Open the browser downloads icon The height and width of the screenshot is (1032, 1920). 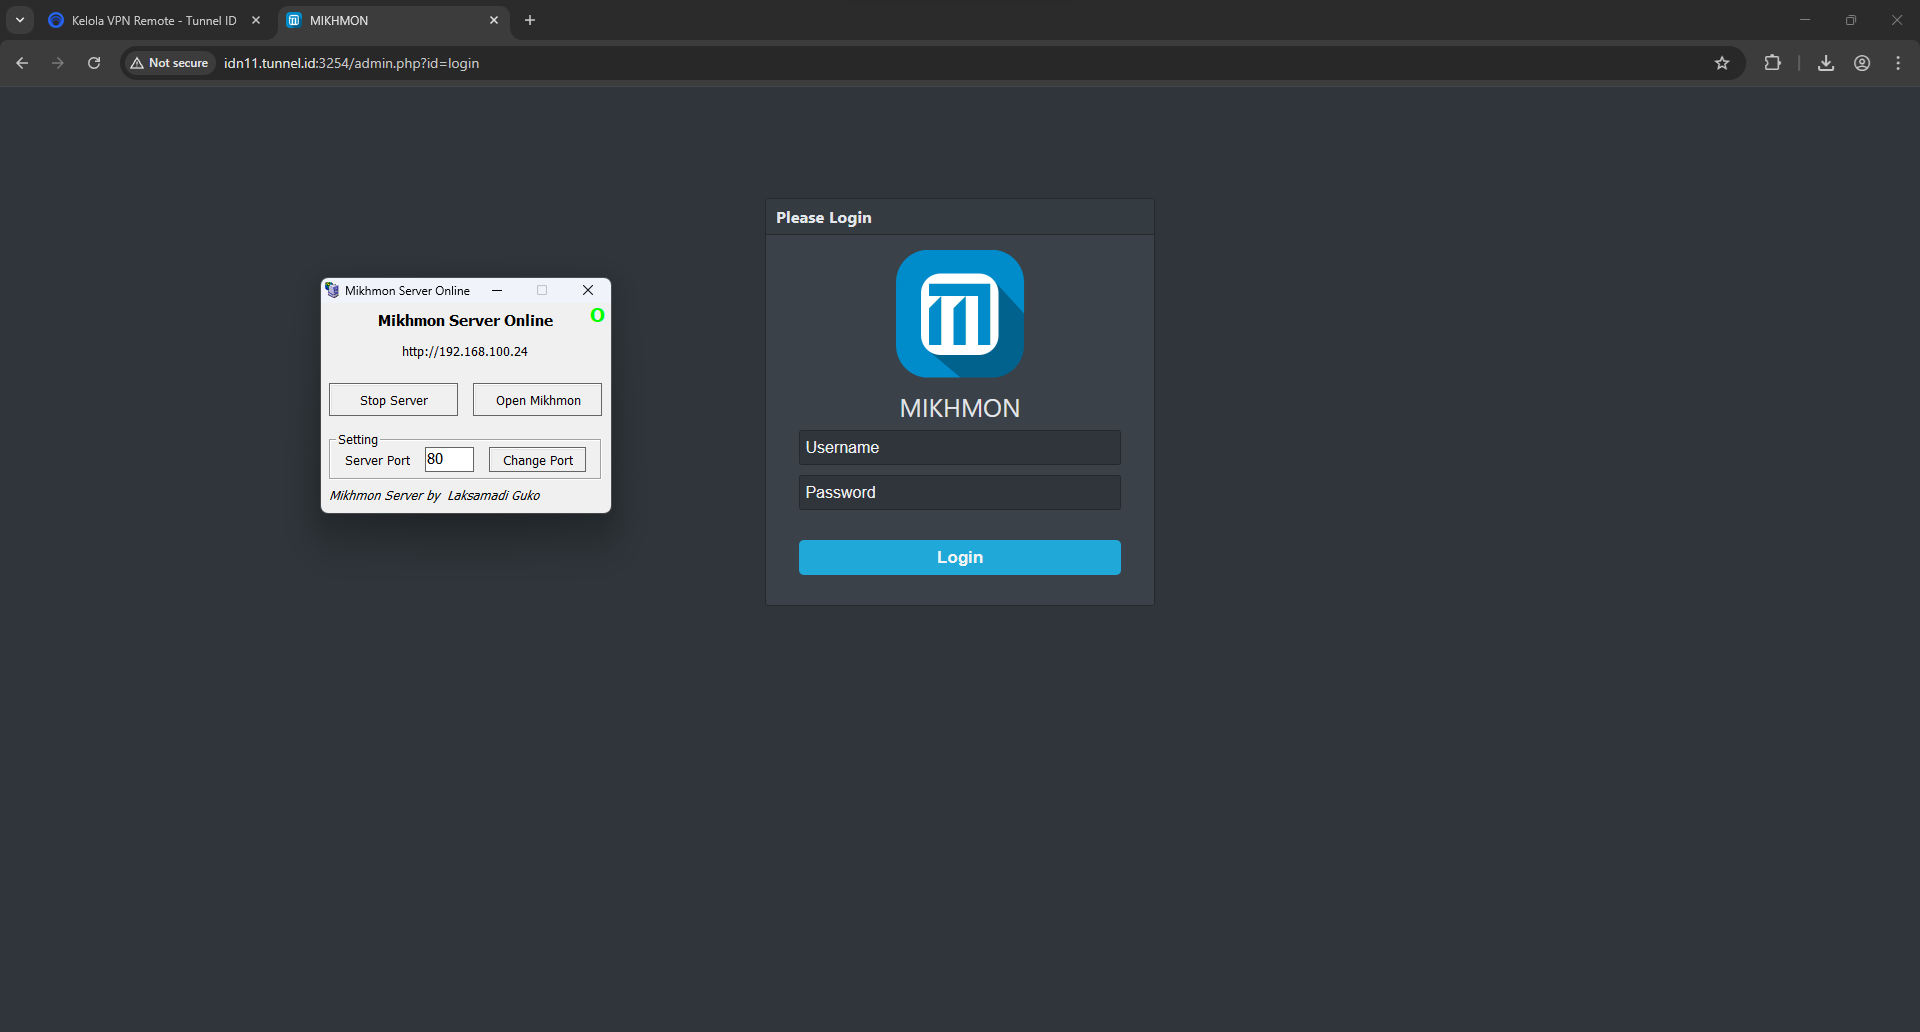(x=1826, y=63)
